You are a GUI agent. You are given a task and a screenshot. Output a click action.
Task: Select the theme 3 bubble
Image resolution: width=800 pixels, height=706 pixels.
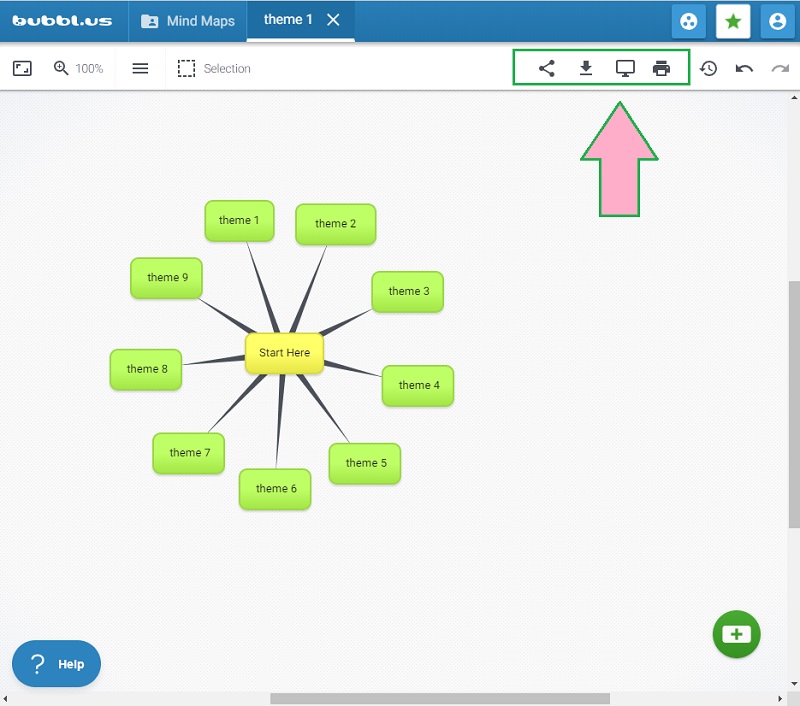(x=408, y=291)
